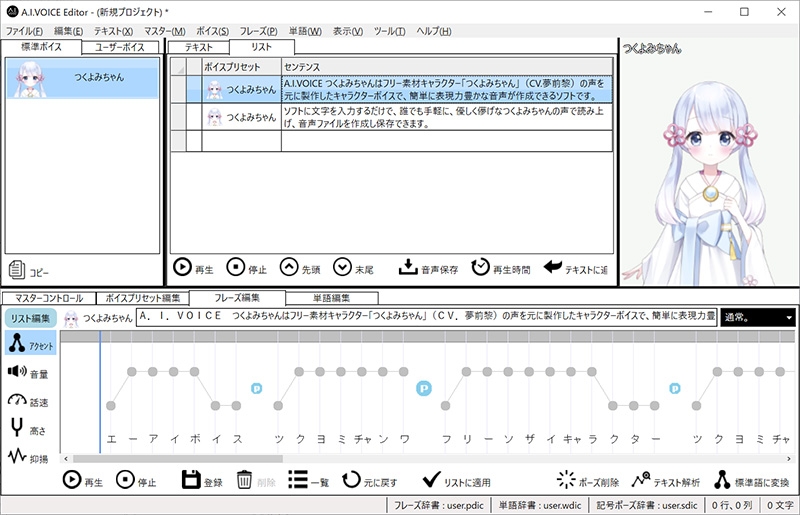The image size is (800, 515).
Task: Click the A.I.VOICE app logo in title bar
Action: point(12,11)
